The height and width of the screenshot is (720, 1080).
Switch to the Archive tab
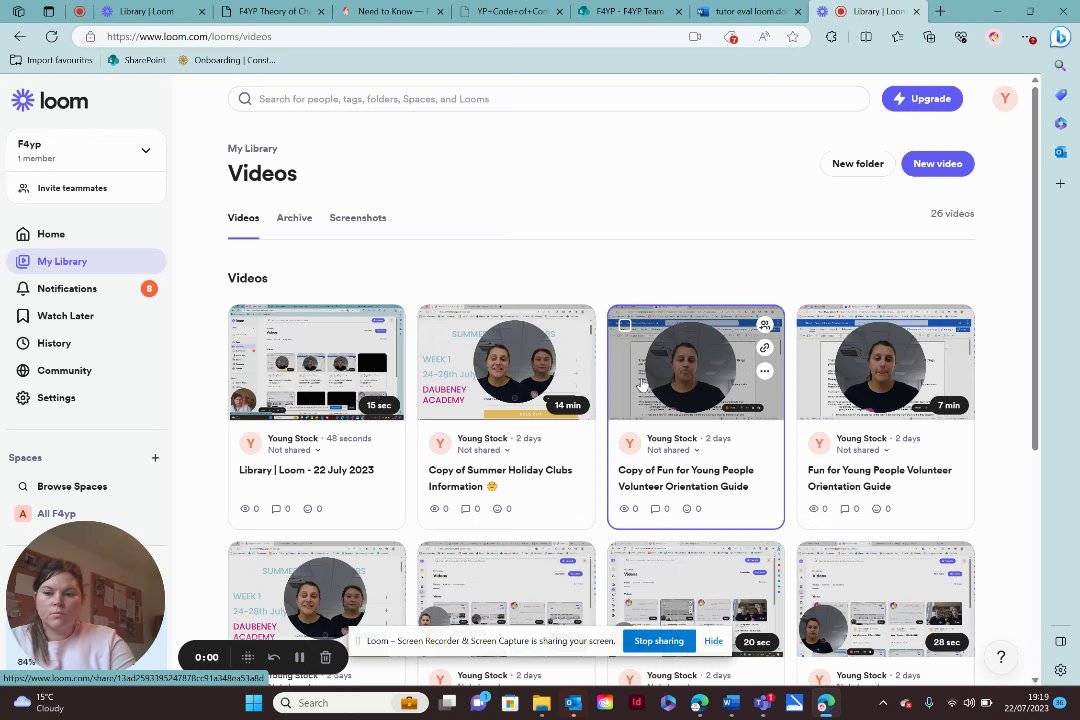(x=294, y=218)
